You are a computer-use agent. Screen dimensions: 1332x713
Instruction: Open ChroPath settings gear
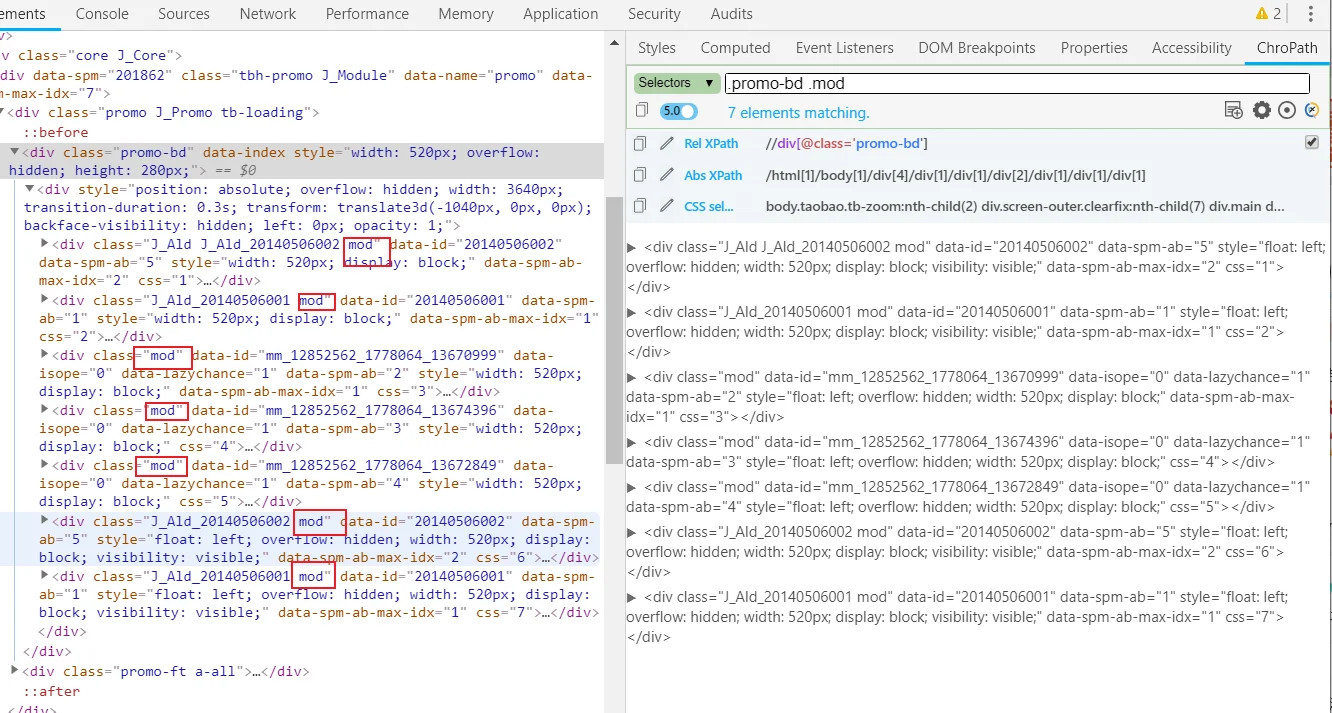(1262, 111)
